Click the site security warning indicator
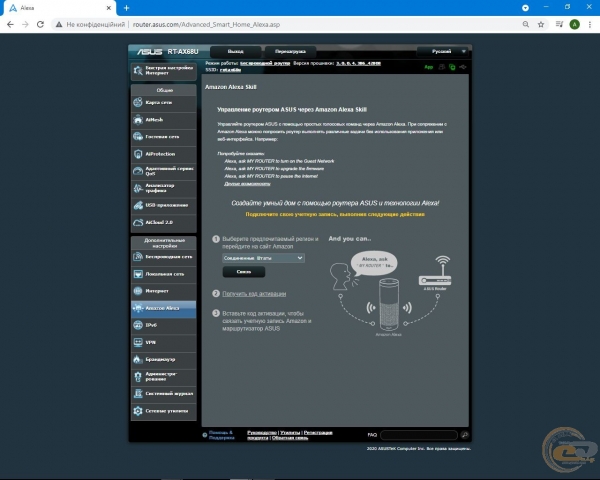The width and height of the screenshot is (600, 480). [90, 24]
